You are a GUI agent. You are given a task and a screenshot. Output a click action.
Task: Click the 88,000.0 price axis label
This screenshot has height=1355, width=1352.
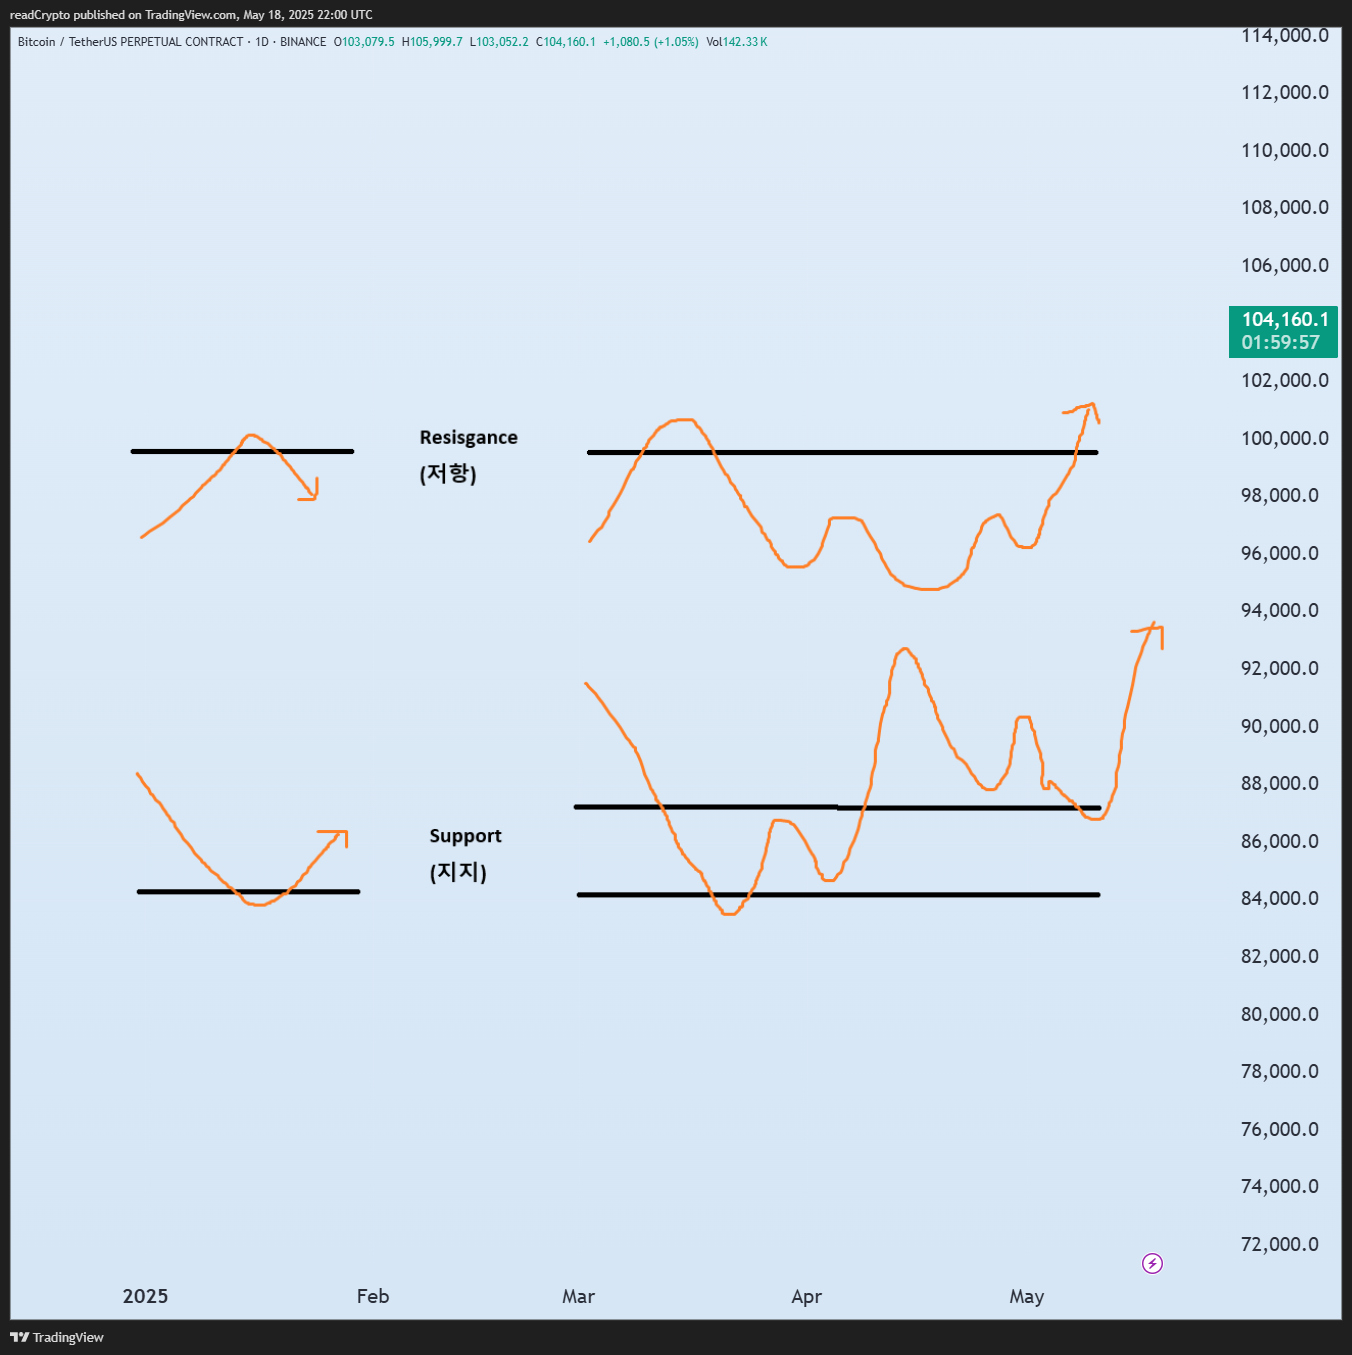tap(1280, 783)
